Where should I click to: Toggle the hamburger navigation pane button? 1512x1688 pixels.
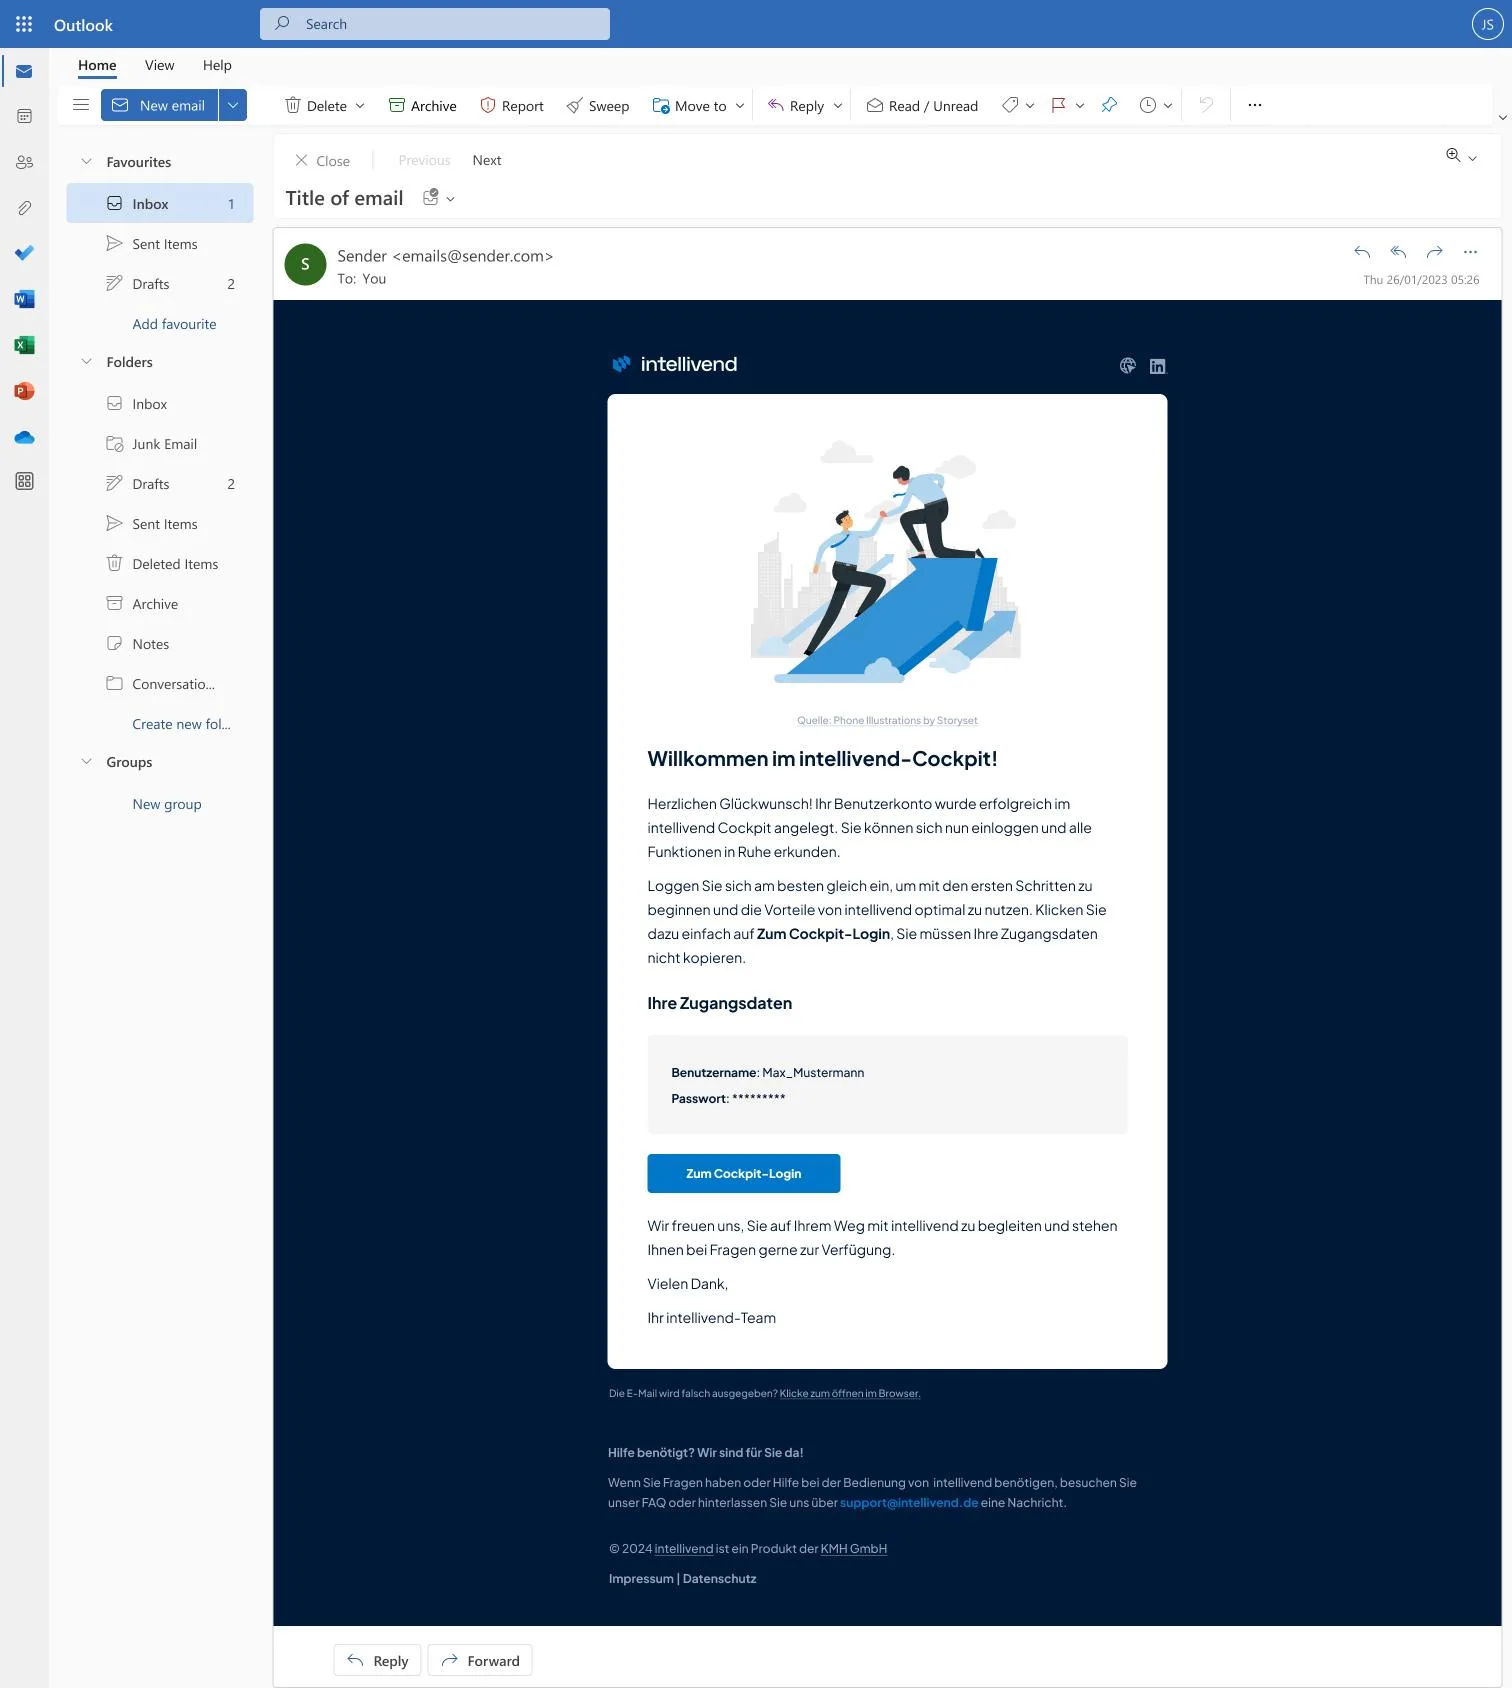[x=81, y=105]
